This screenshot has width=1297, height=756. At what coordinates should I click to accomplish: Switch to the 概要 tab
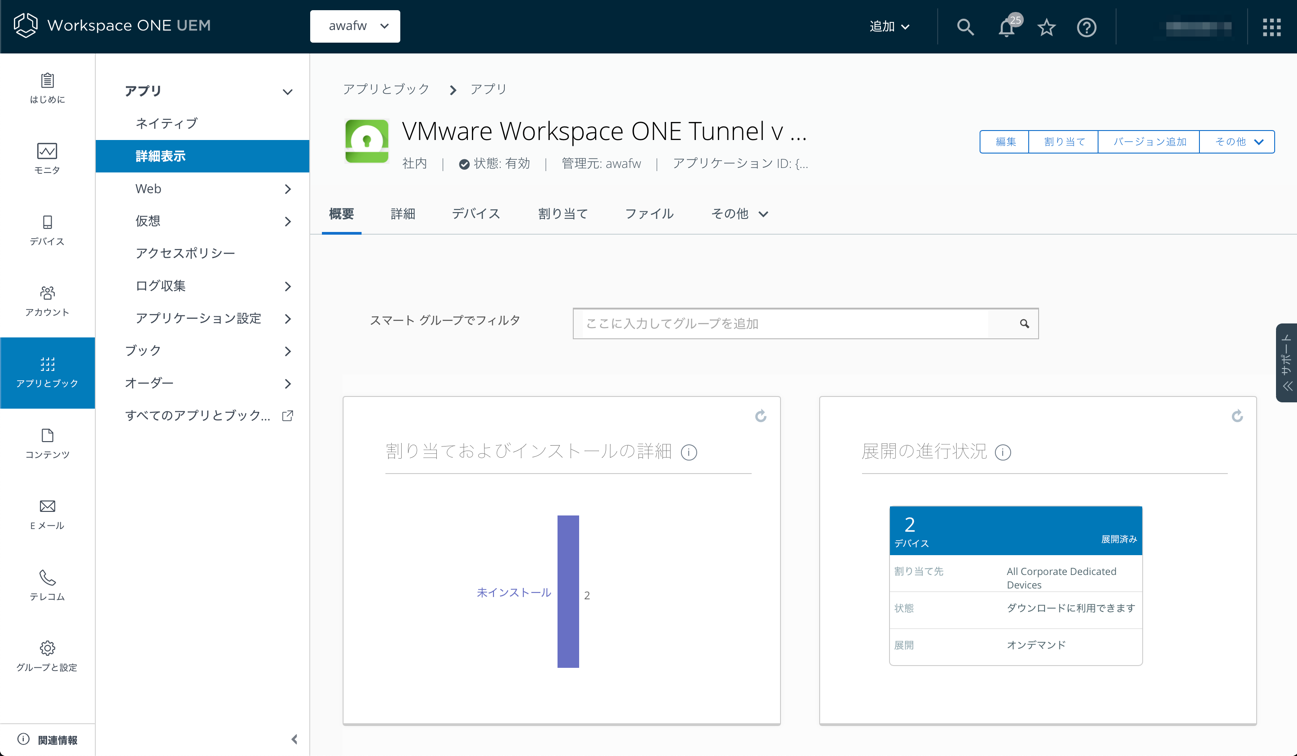point(342,214)
